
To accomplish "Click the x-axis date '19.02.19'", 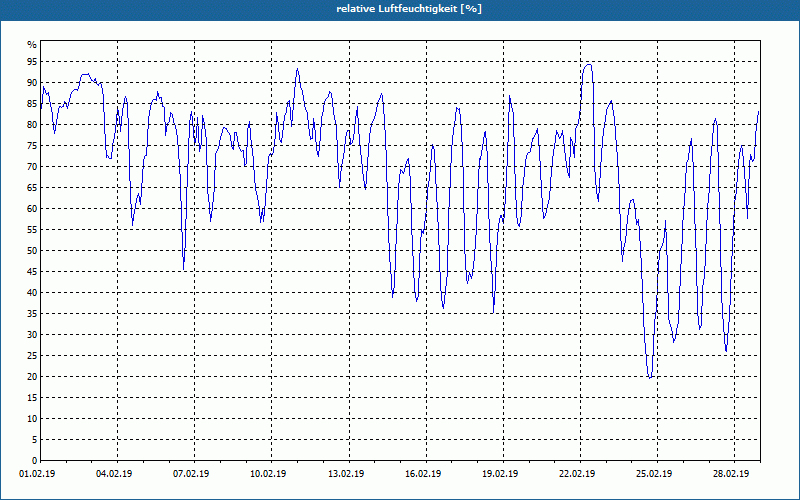I will [x=500, y=474].
